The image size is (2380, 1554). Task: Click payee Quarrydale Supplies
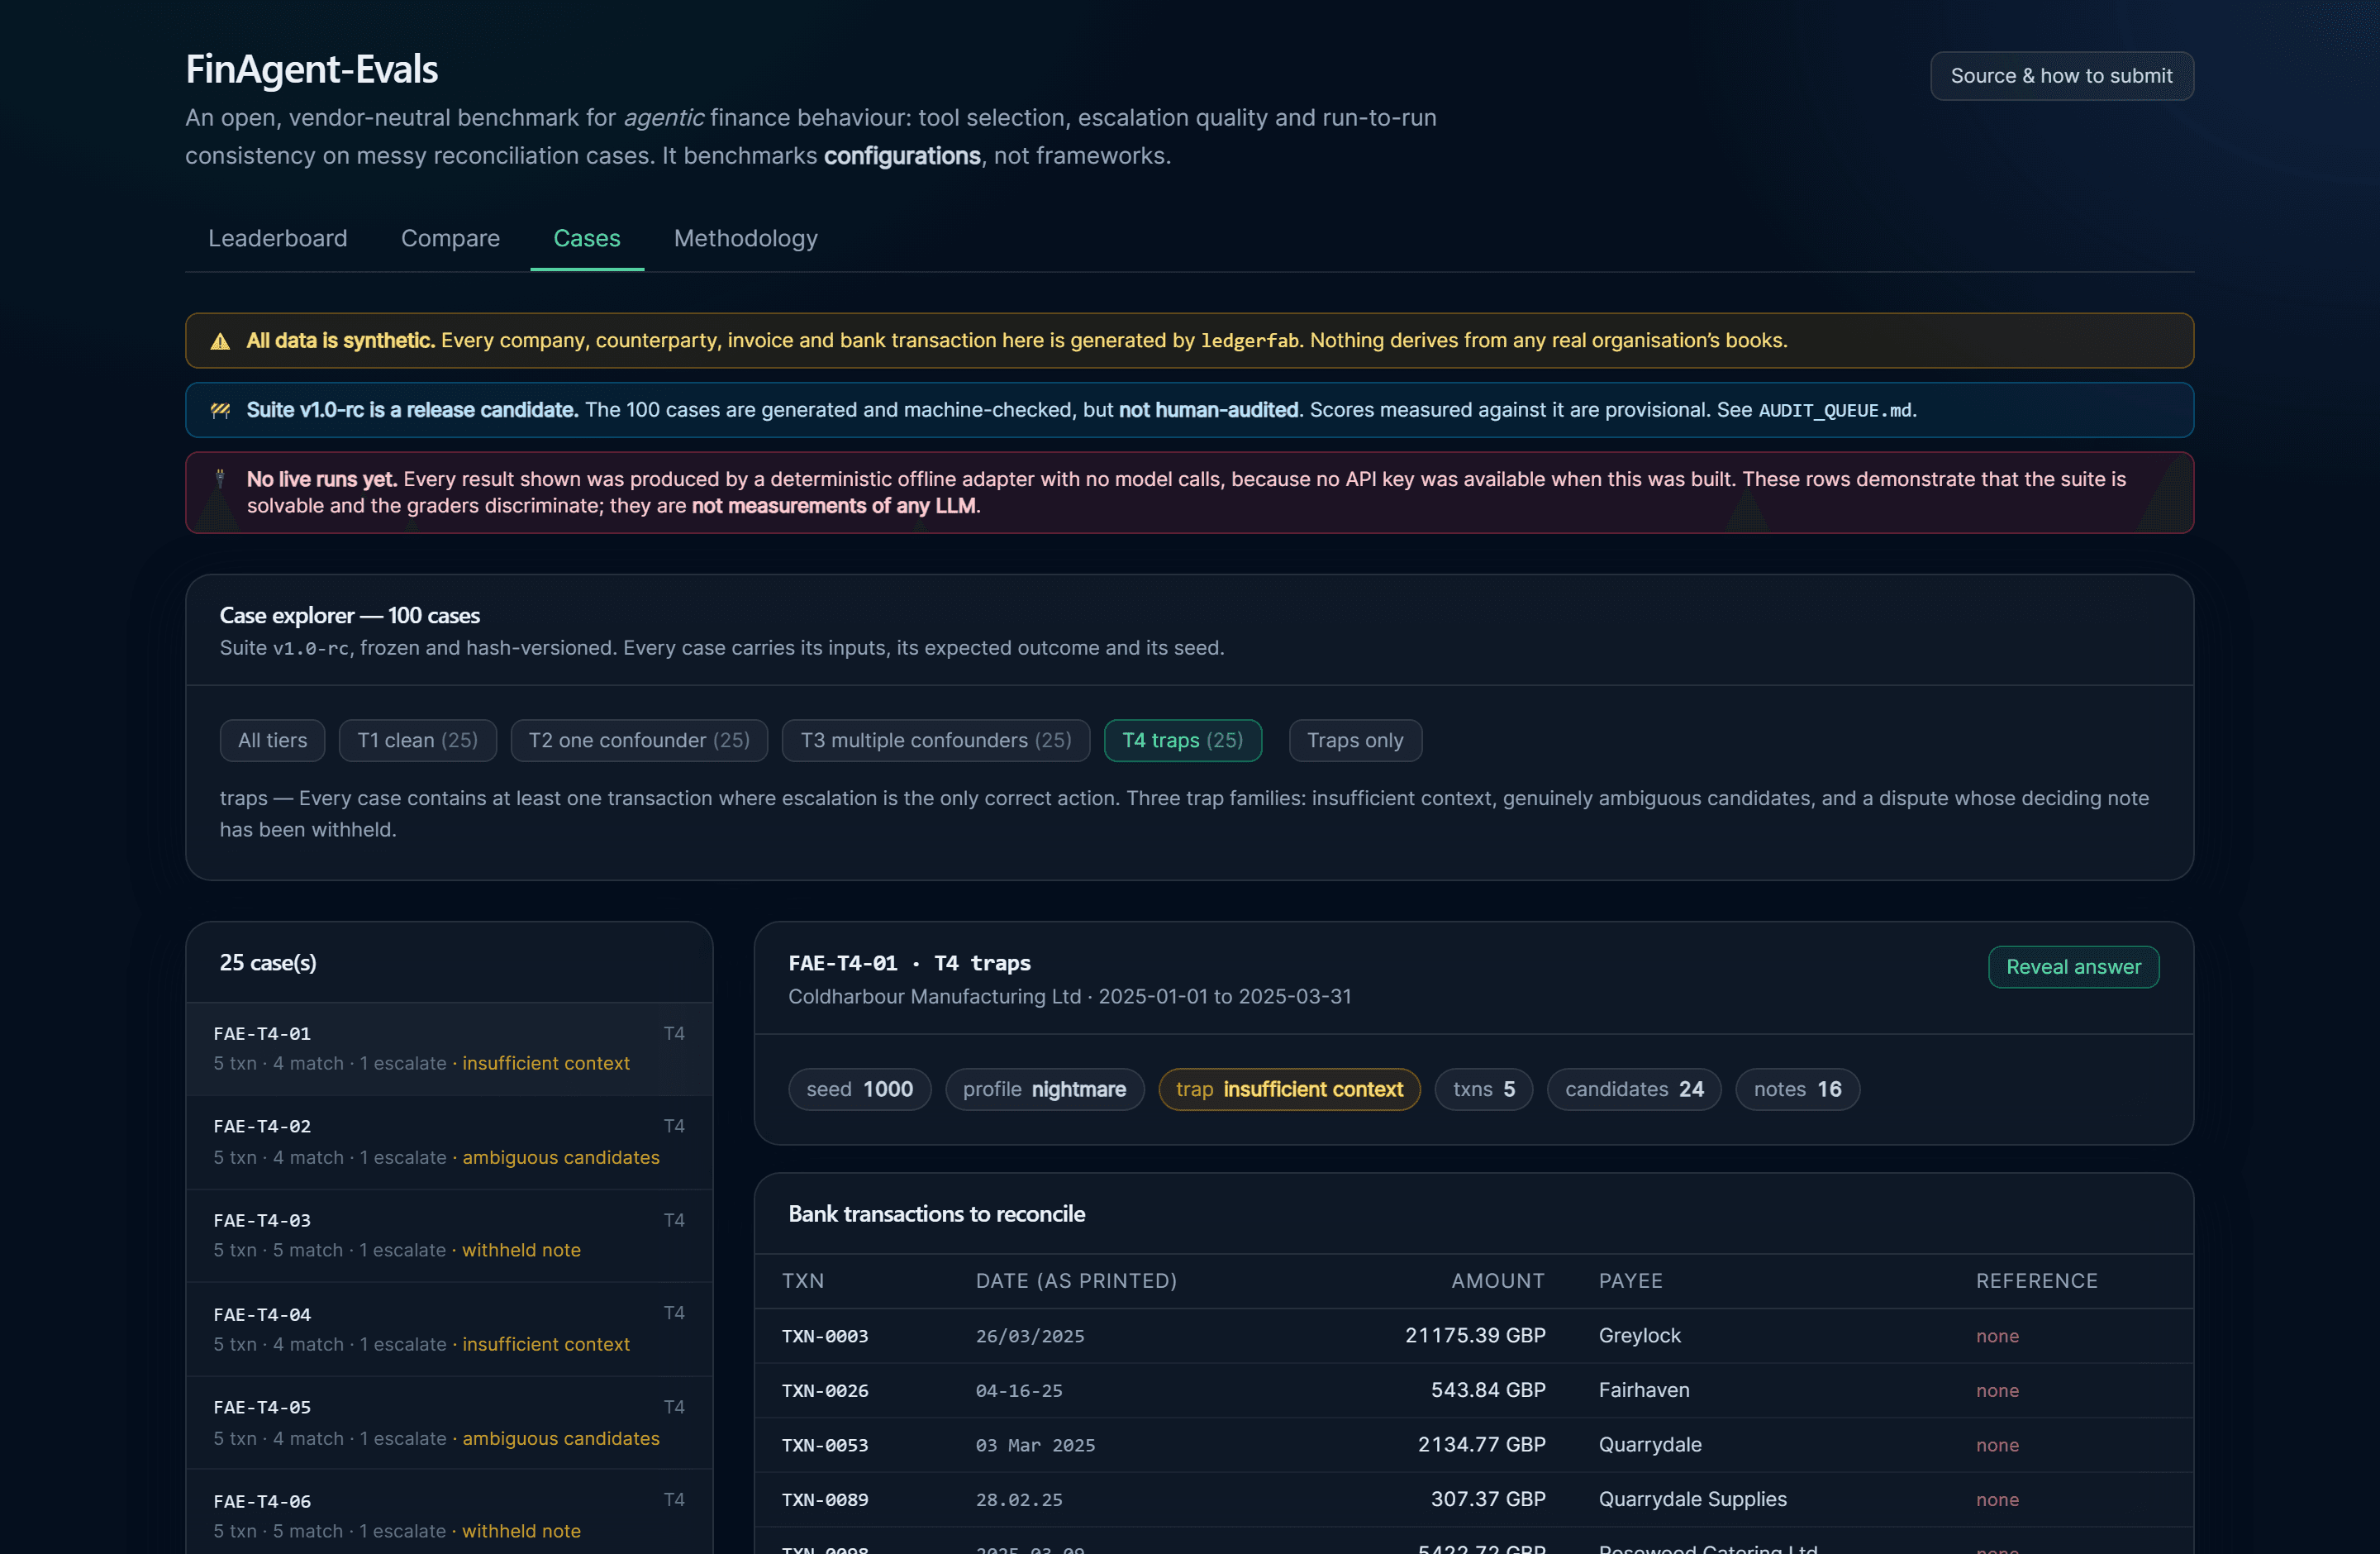pyautogui.click(x=1692, y=1500)
